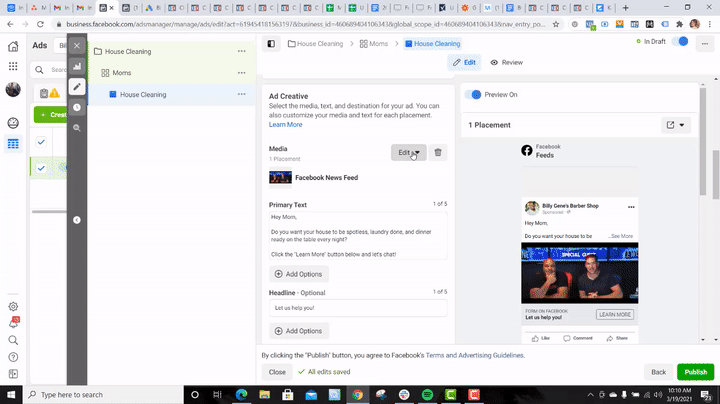Turn off the Preview On toggle
The height and width of the screenshot is (404, 720).
pyautogui.click(x=473, y=95)
